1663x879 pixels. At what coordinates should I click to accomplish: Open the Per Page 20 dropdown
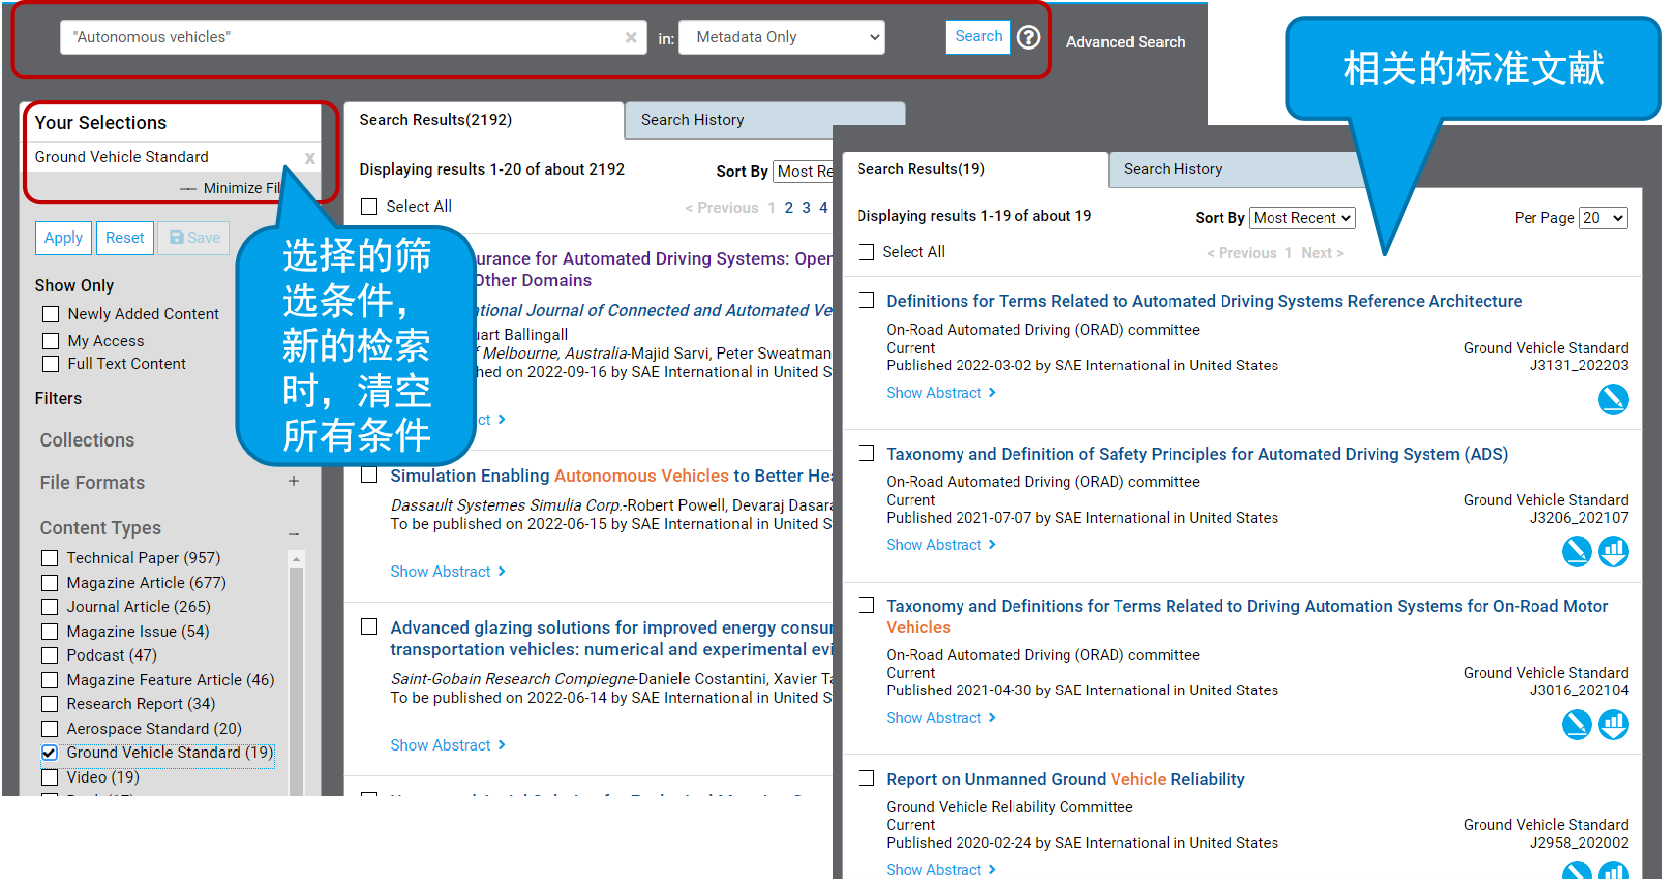coord(1603,218)
